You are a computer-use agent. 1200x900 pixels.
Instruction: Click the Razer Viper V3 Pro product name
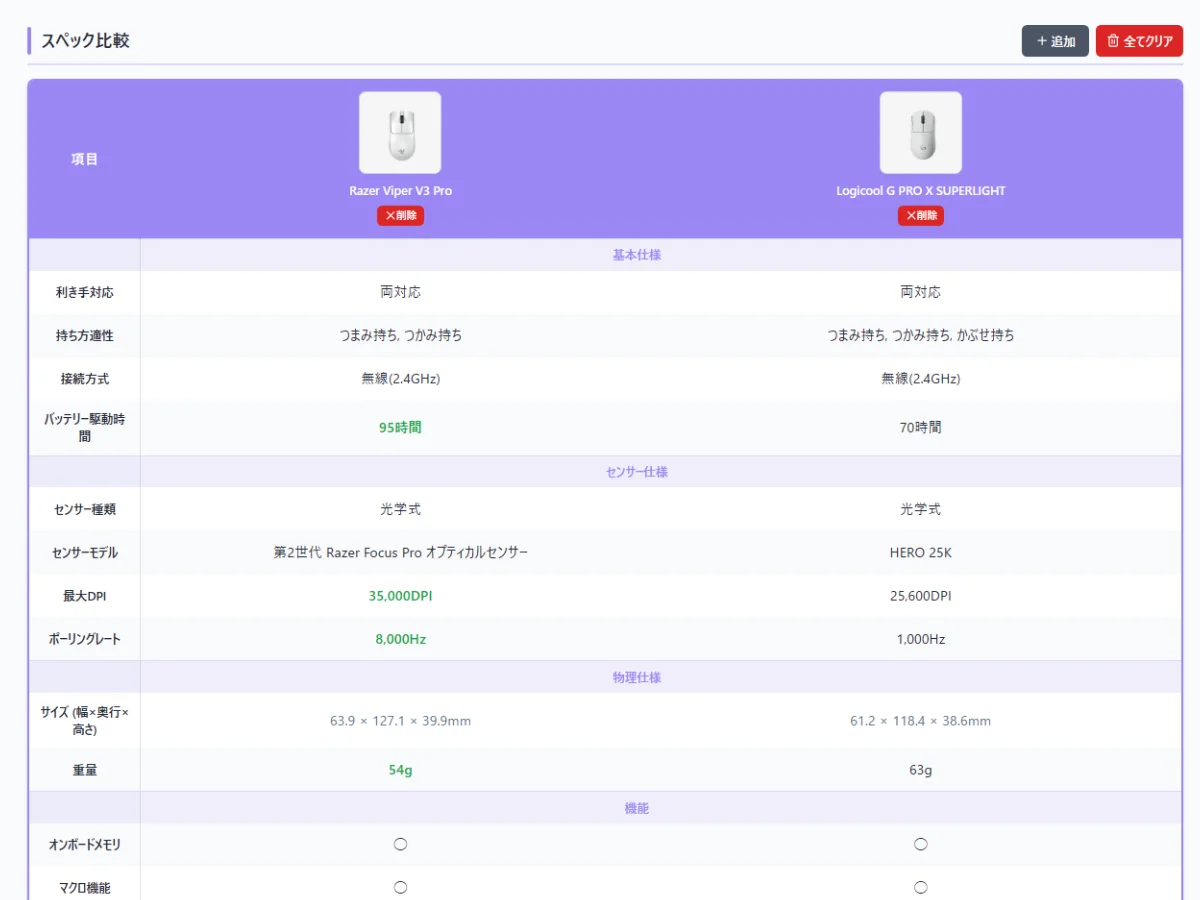coord(400,191)
